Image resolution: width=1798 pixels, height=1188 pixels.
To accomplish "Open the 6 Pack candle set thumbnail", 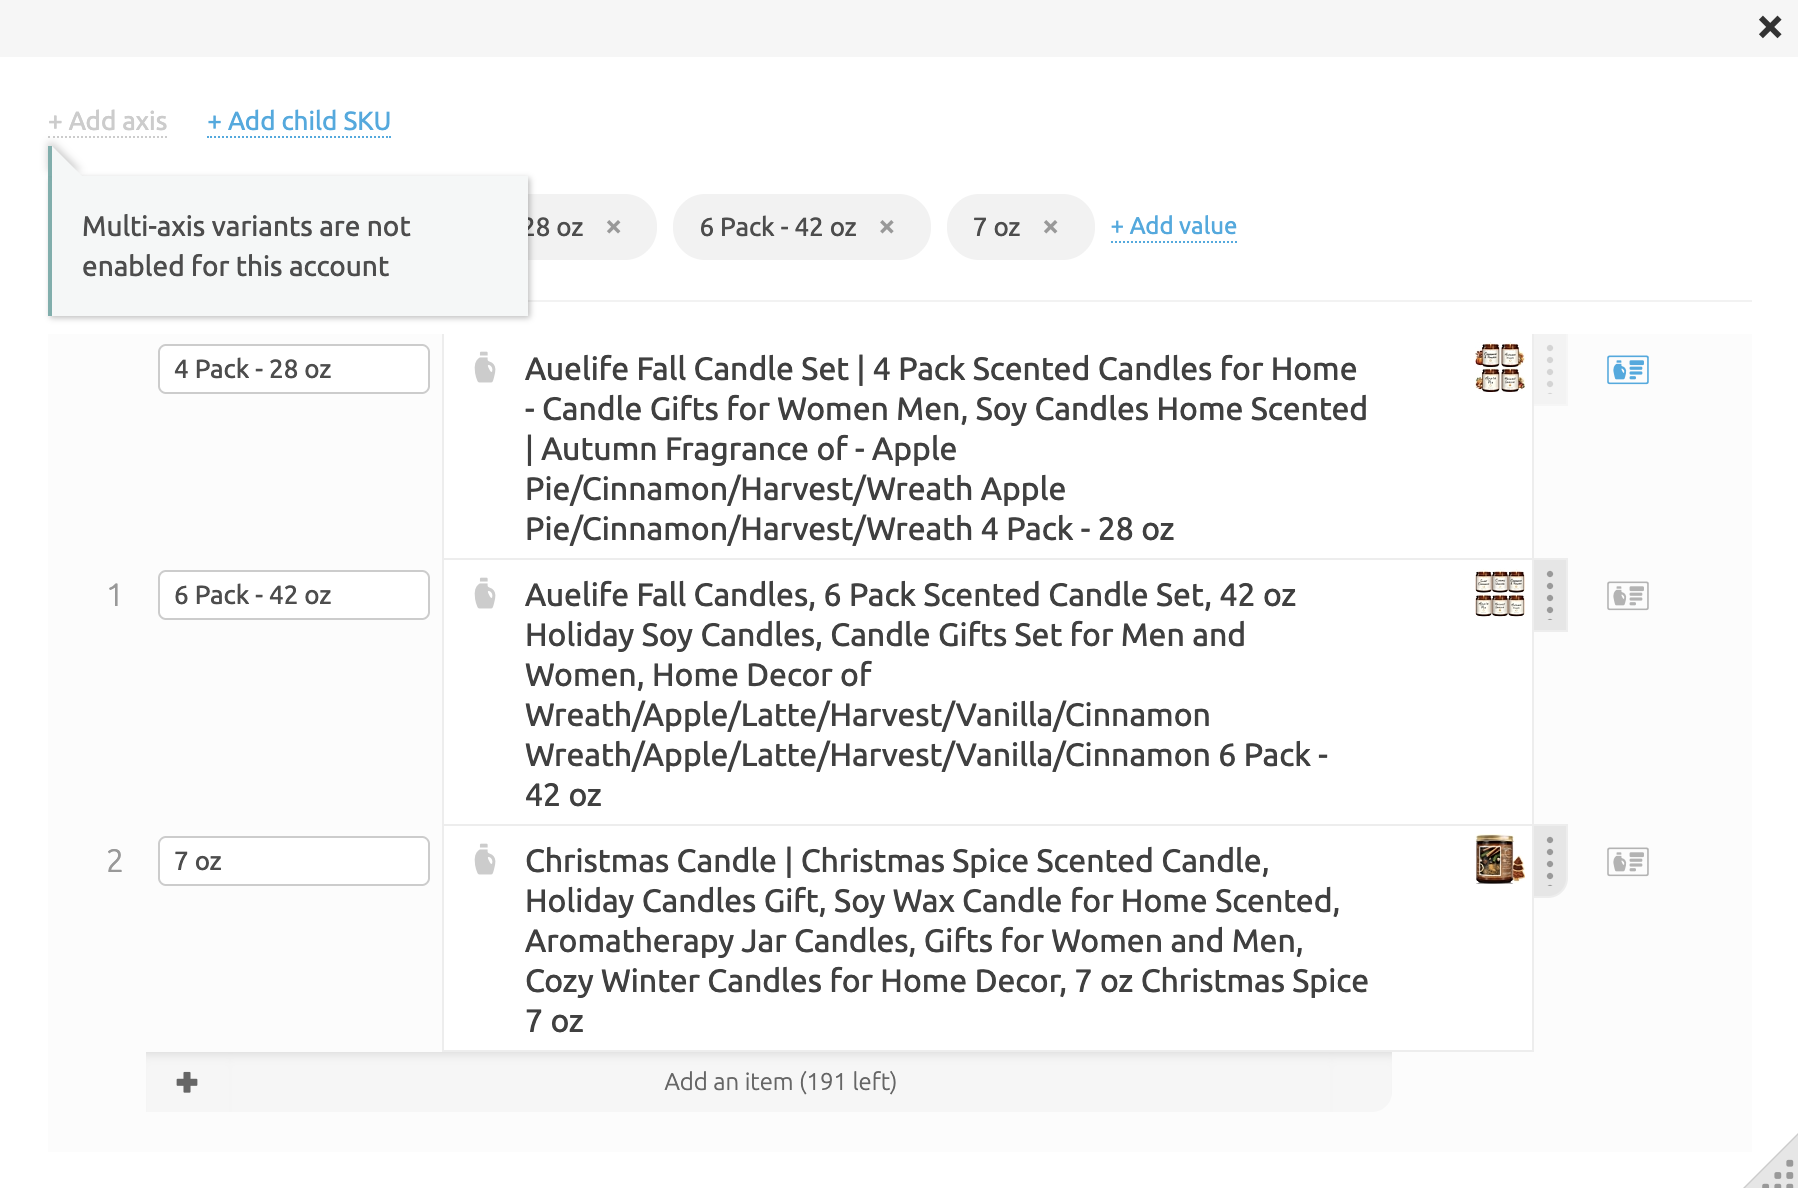I will (1500, 594).
